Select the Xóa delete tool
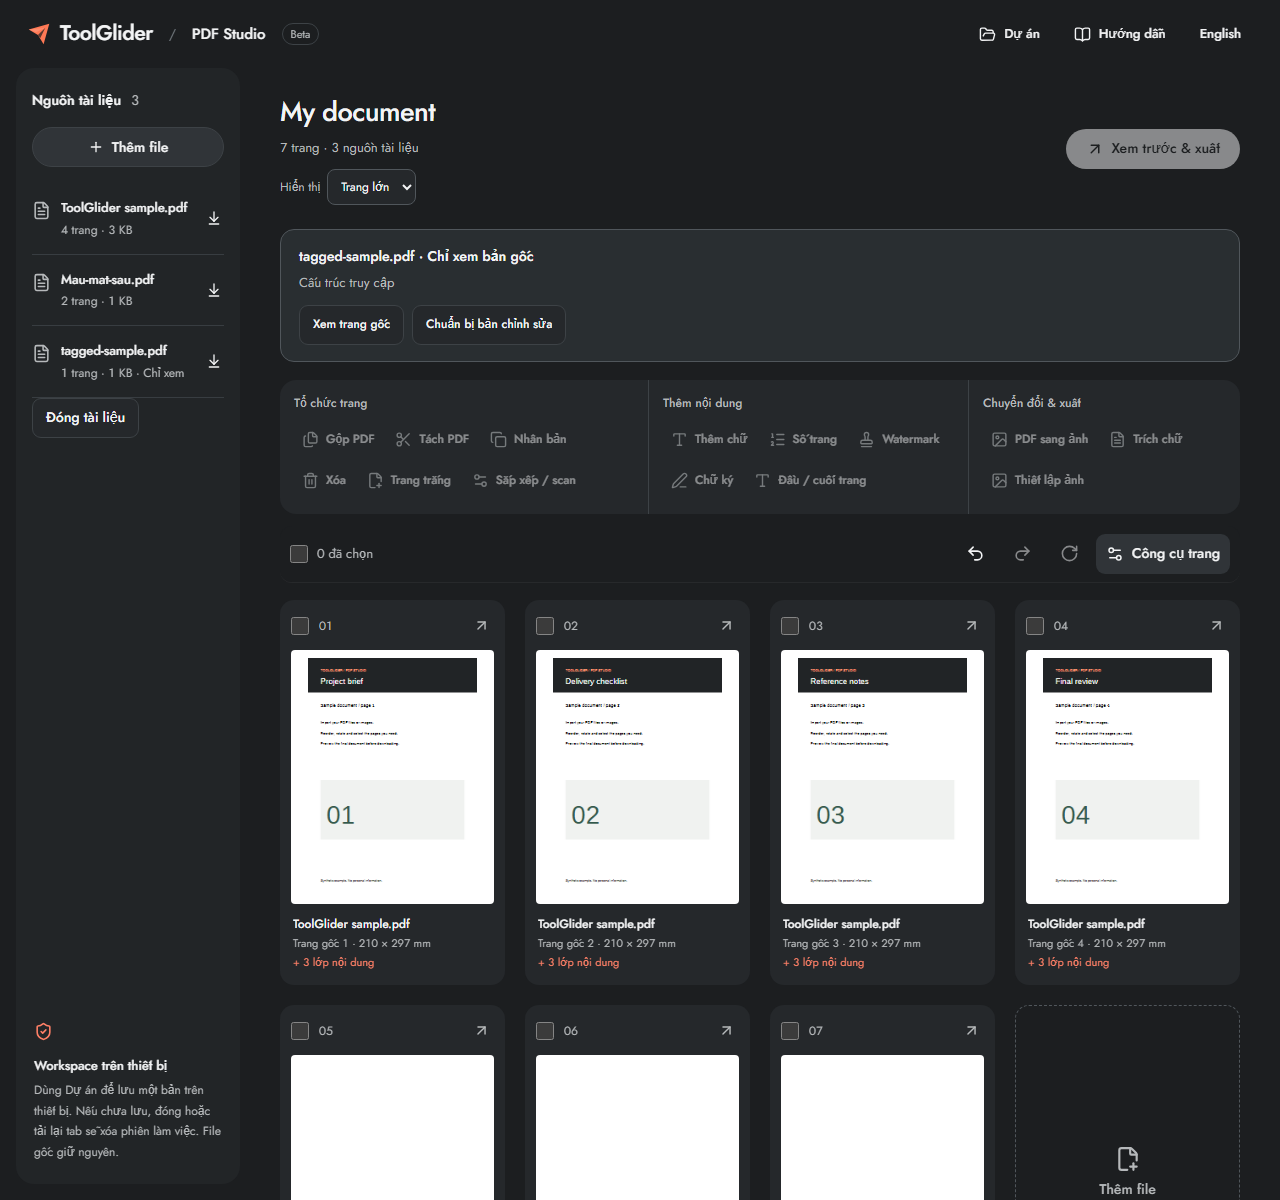 pyautogui.click(x=325, y=480)
